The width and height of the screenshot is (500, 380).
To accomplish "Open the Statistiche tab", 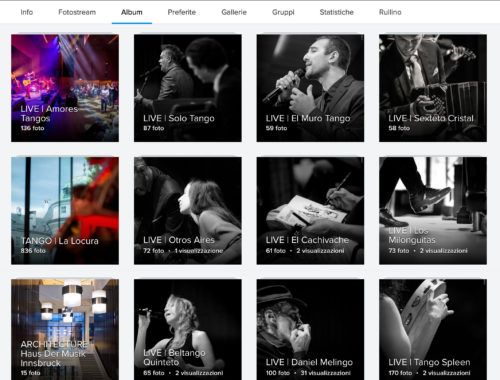I will 336,12.
